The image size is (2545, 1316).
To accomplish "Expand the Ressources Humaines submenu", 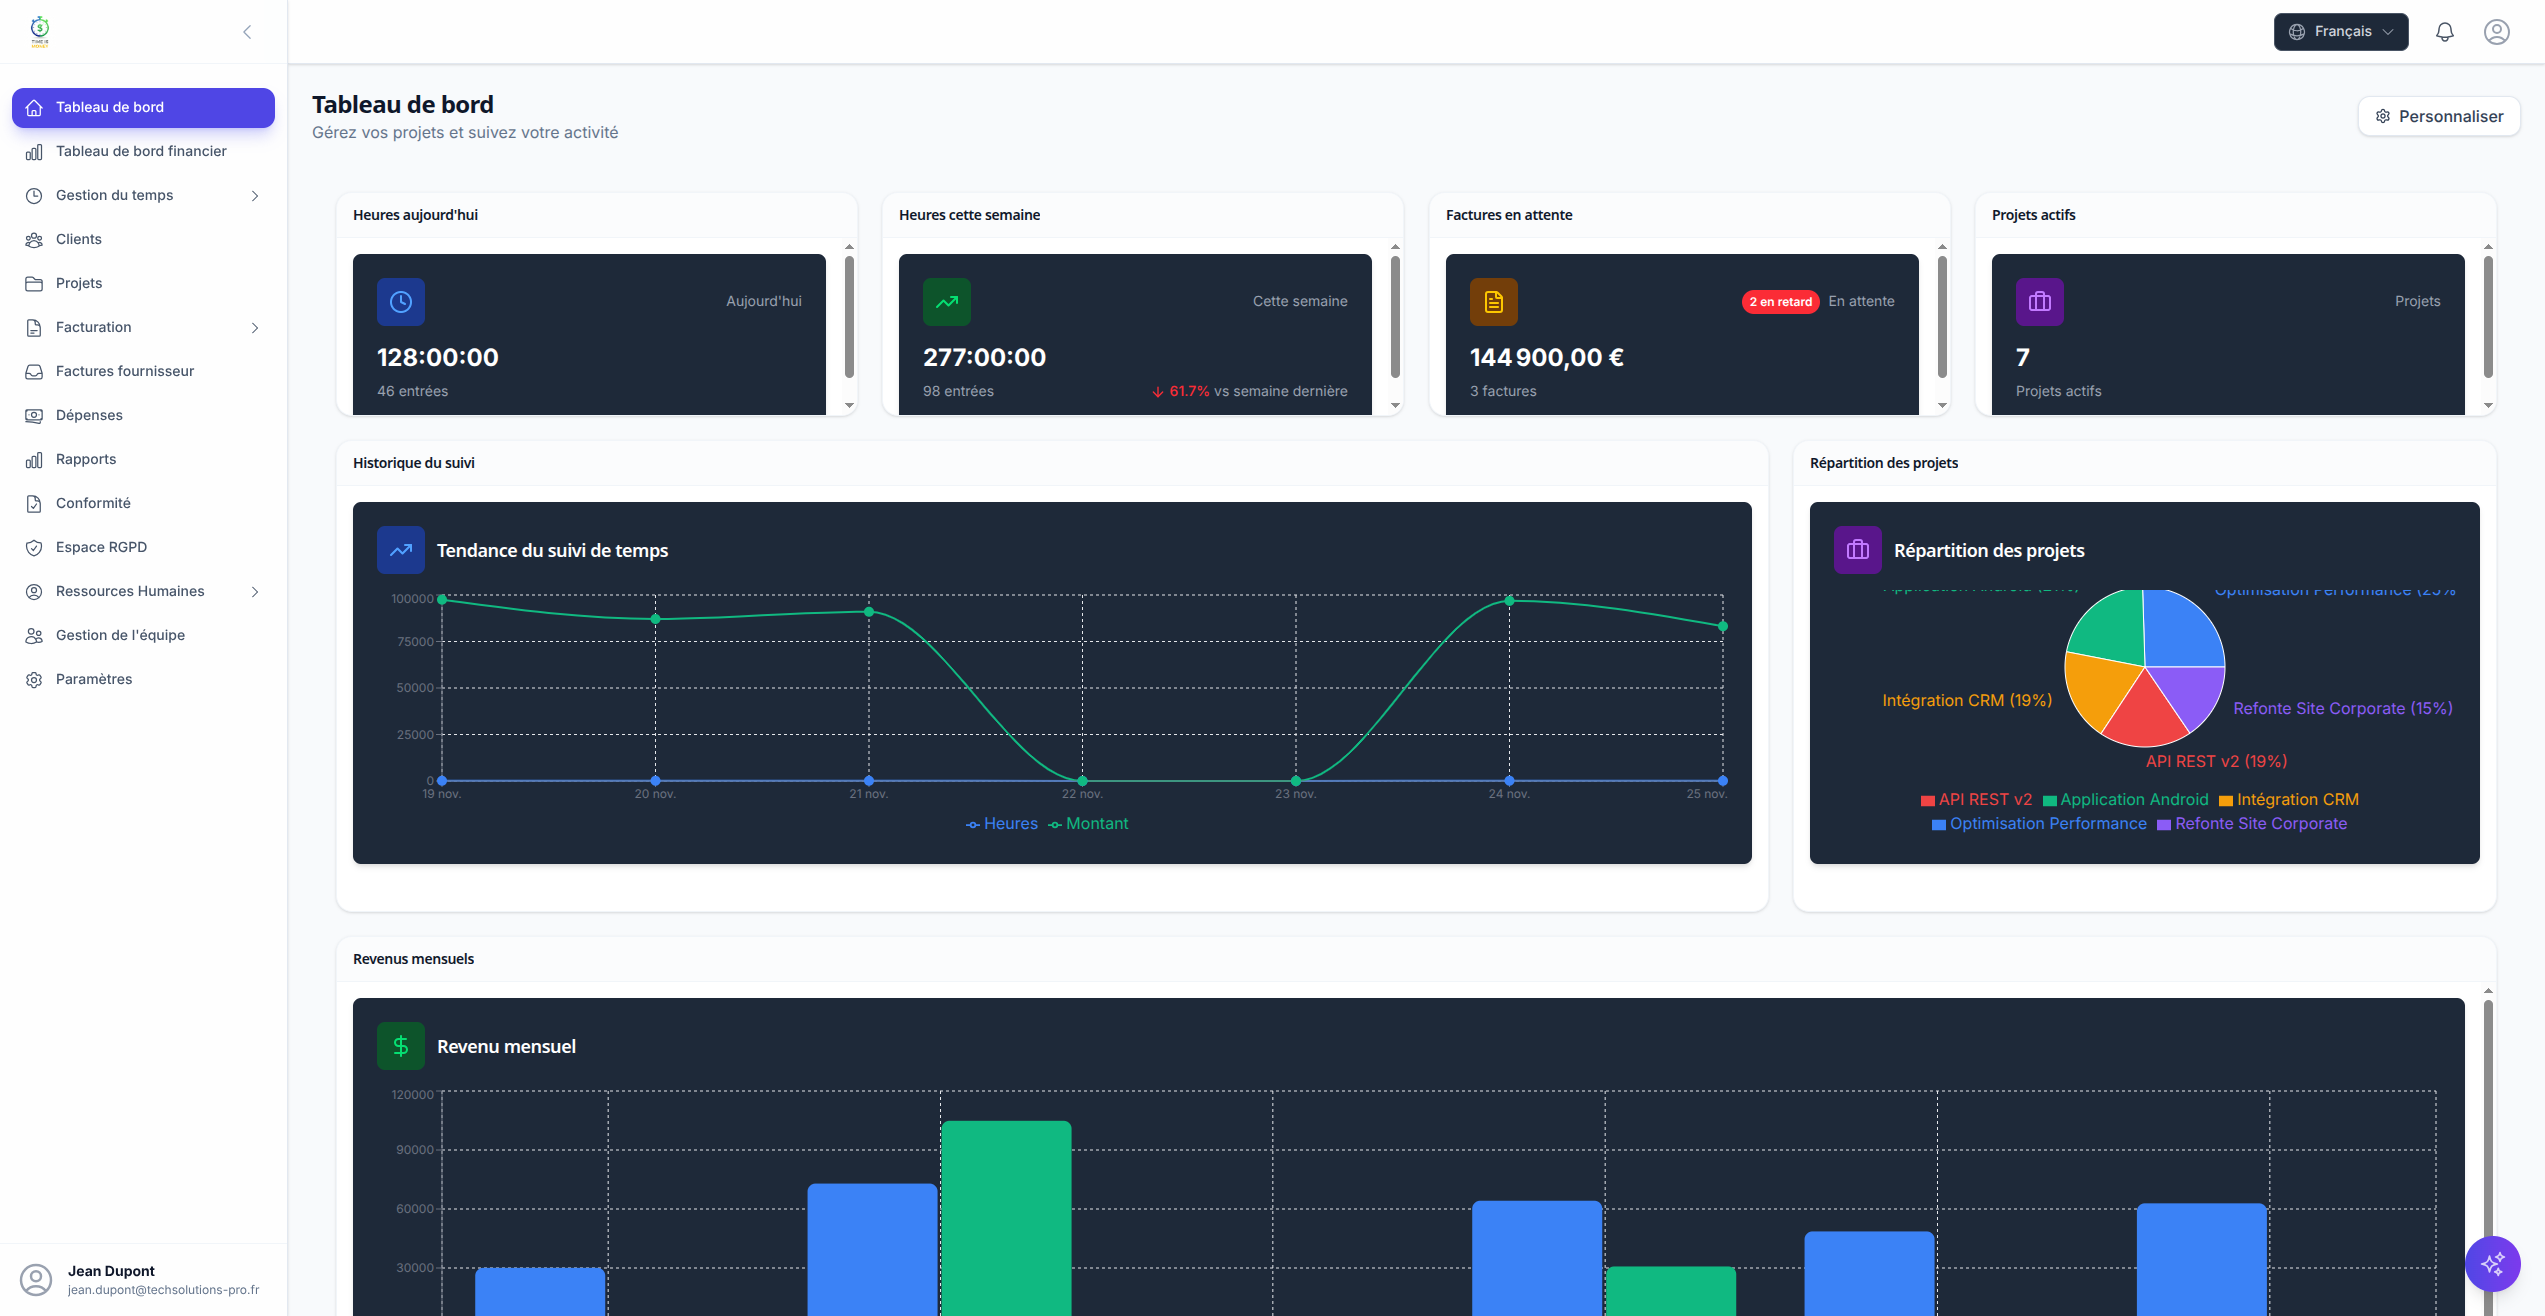I will [254, 591].
